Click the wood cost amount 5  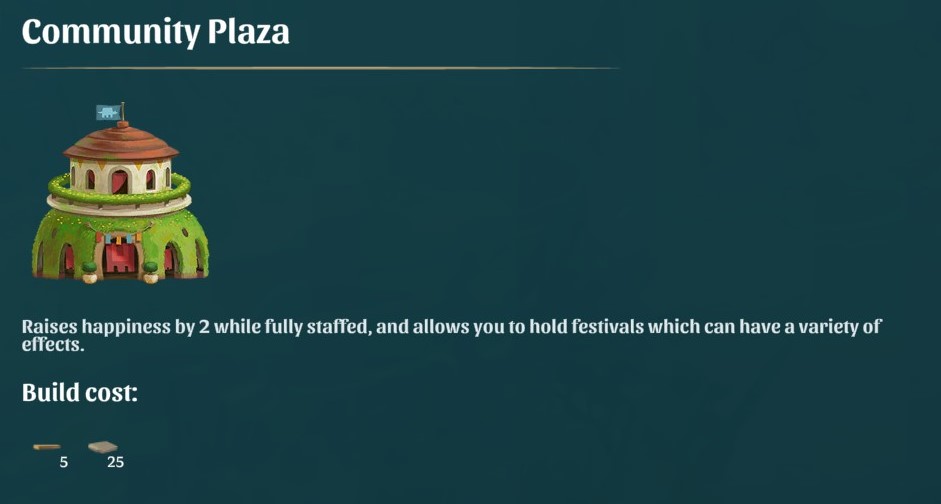[63, 463]
